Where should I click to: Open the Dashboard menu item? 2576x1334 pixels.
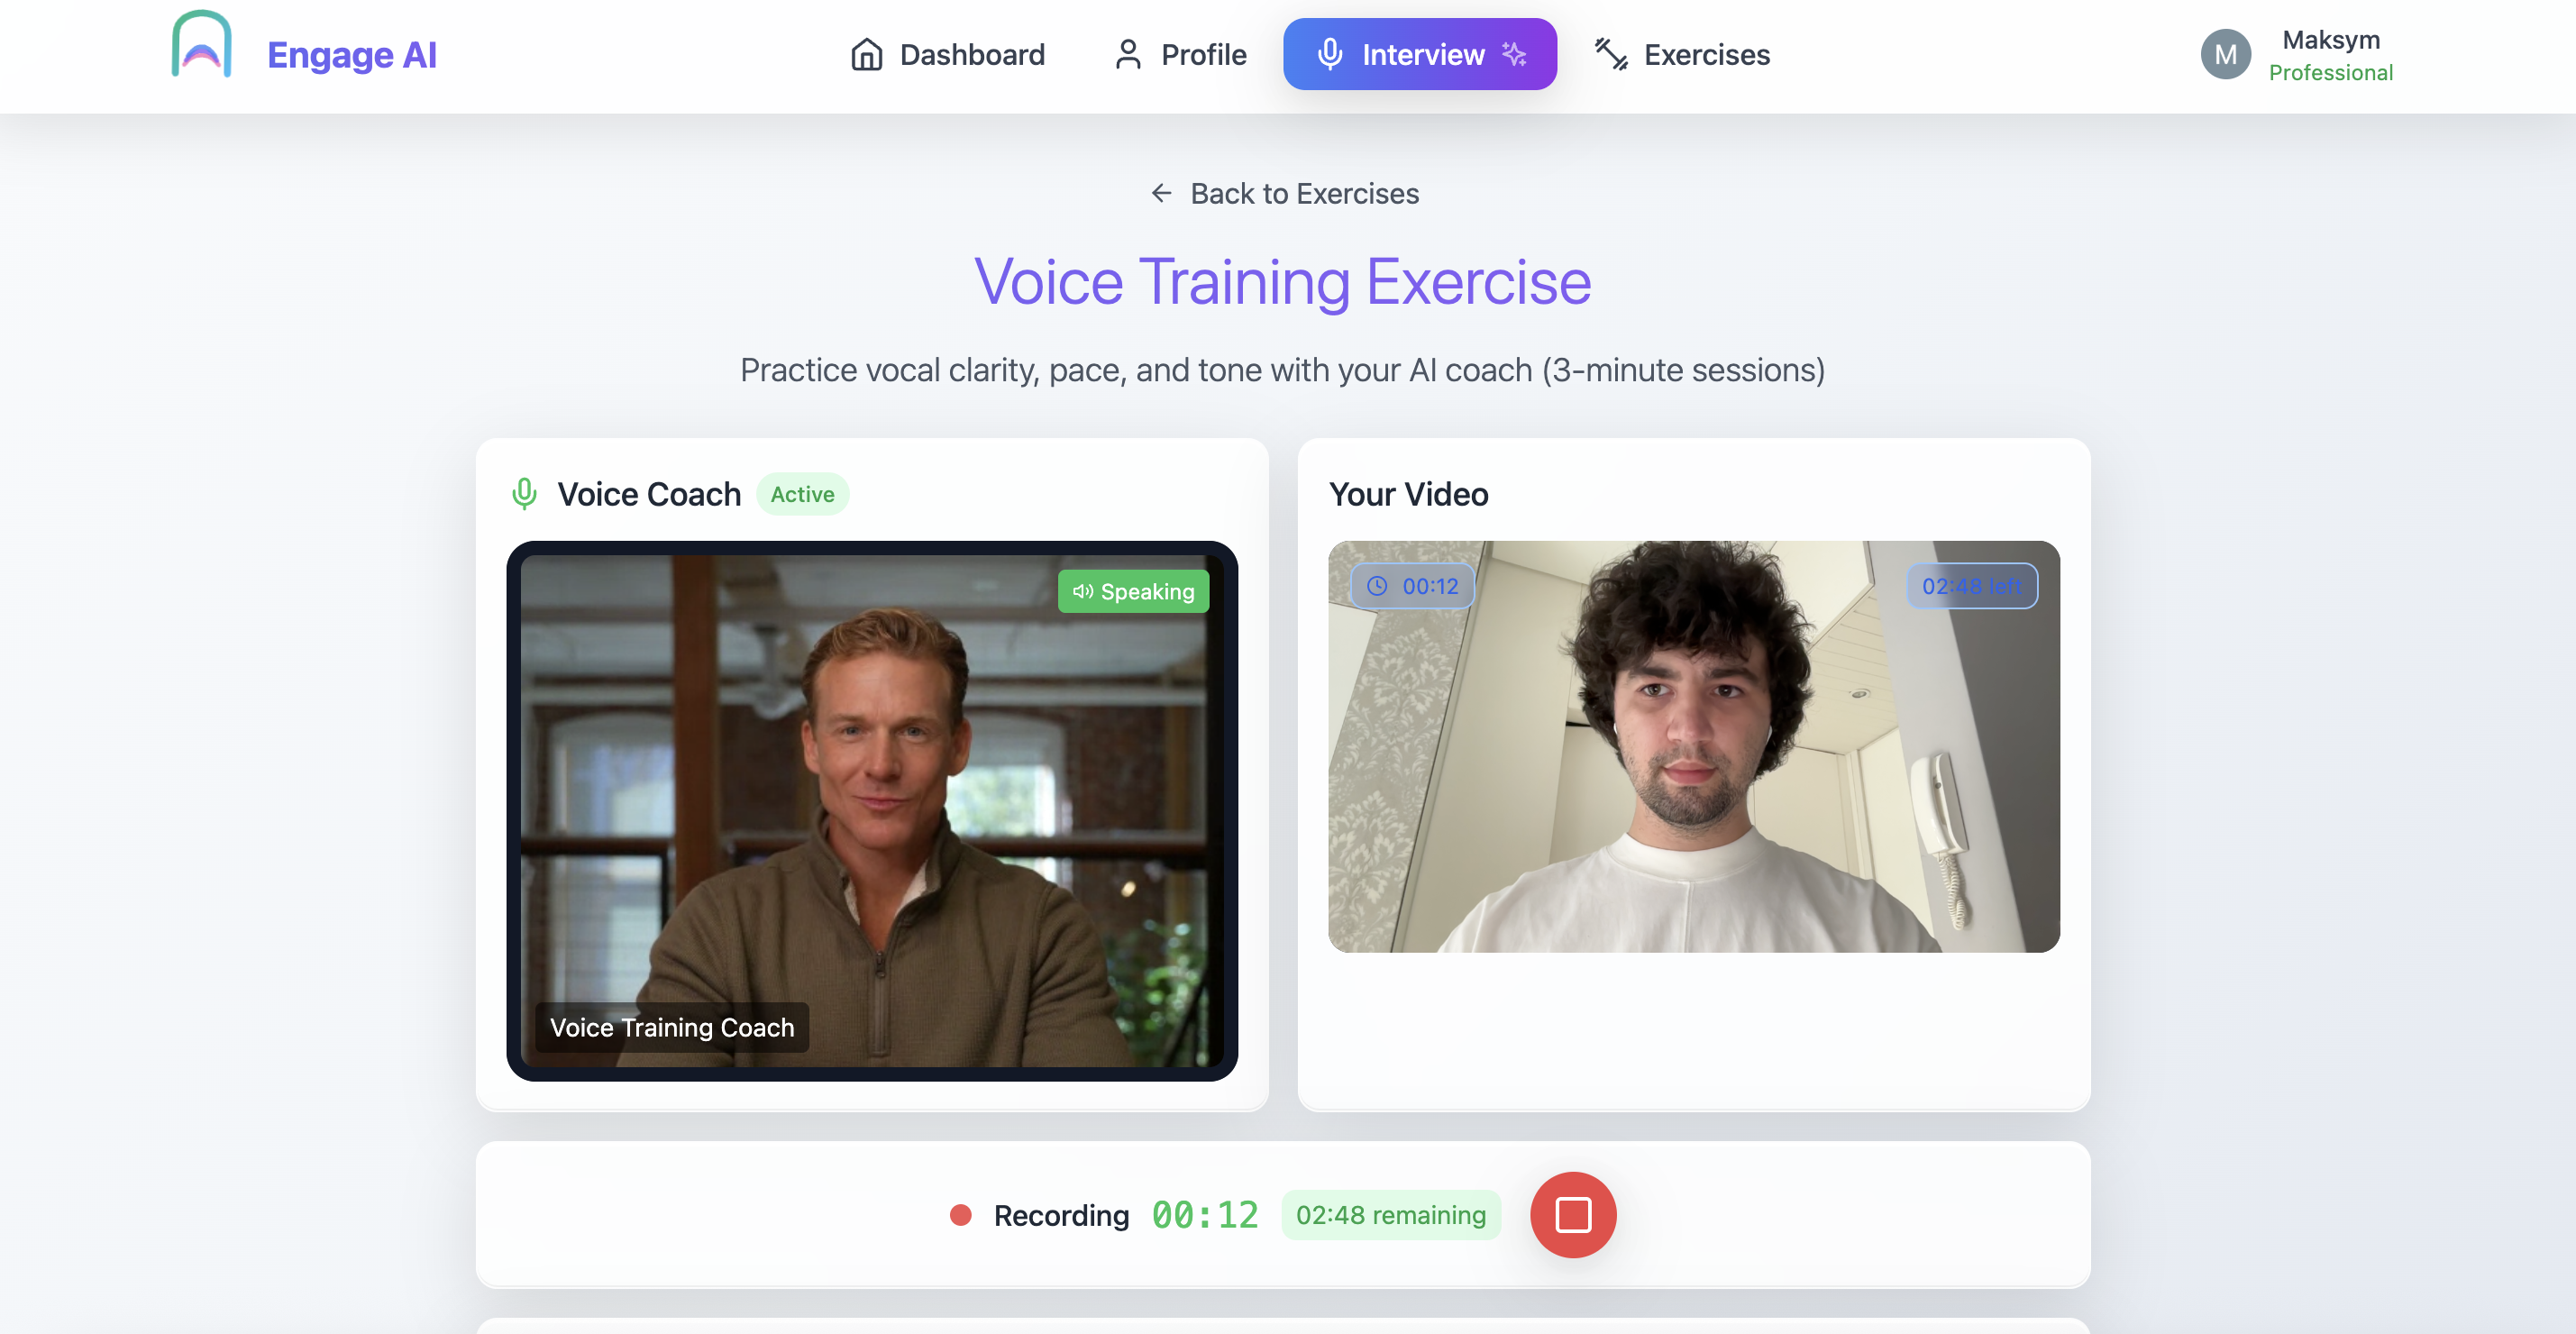[947, 54]
